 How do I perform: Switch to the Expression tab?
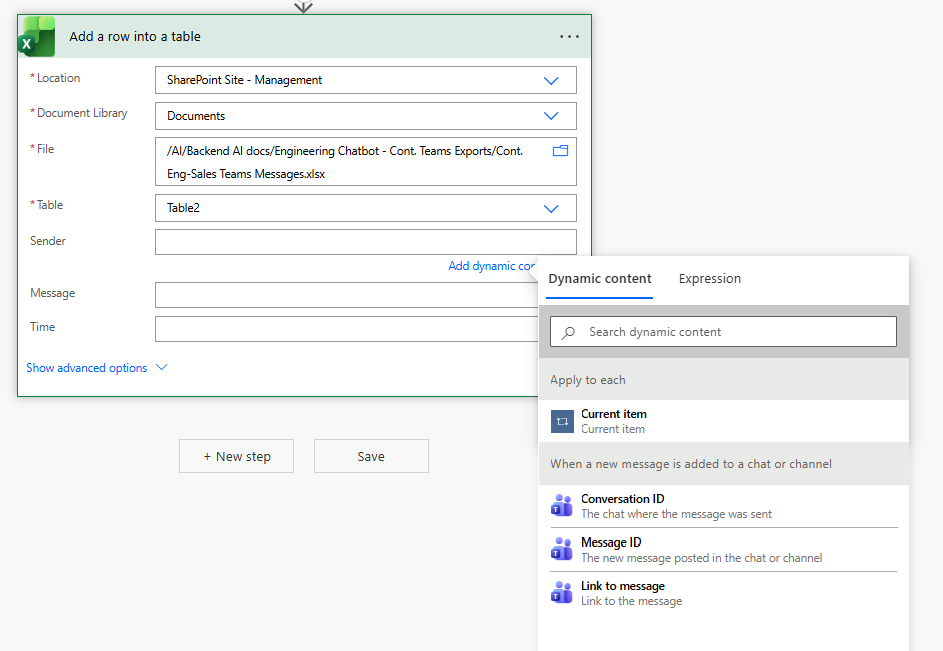(710, 279)
